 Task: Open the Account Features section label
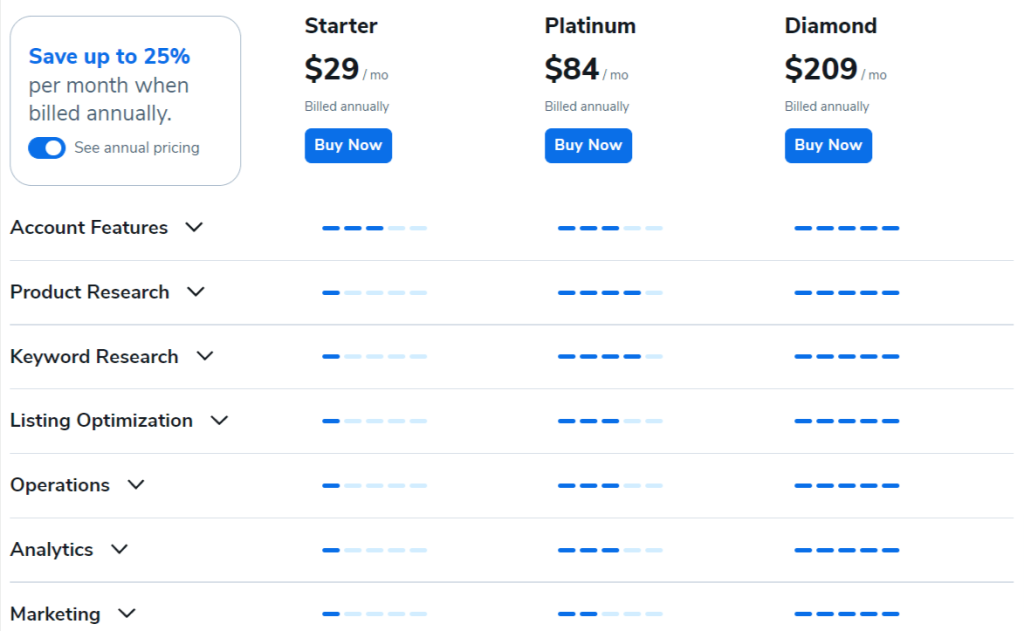(89, 227)
